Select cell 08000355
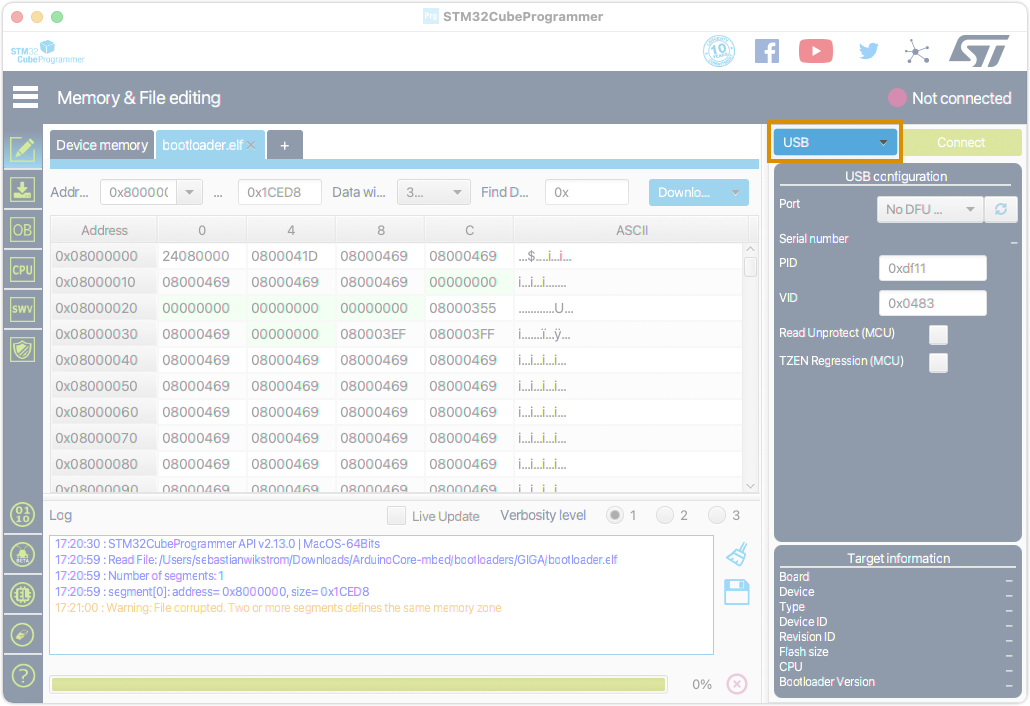Image resolution: width=1030 pixels, height=706 pixels. pyautogui.click(x=468, y=308)
